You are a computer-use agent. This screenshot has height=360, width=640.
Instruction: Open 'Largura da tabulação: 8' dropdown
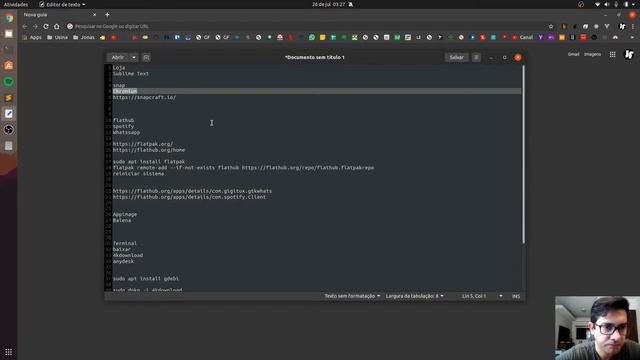414,296
